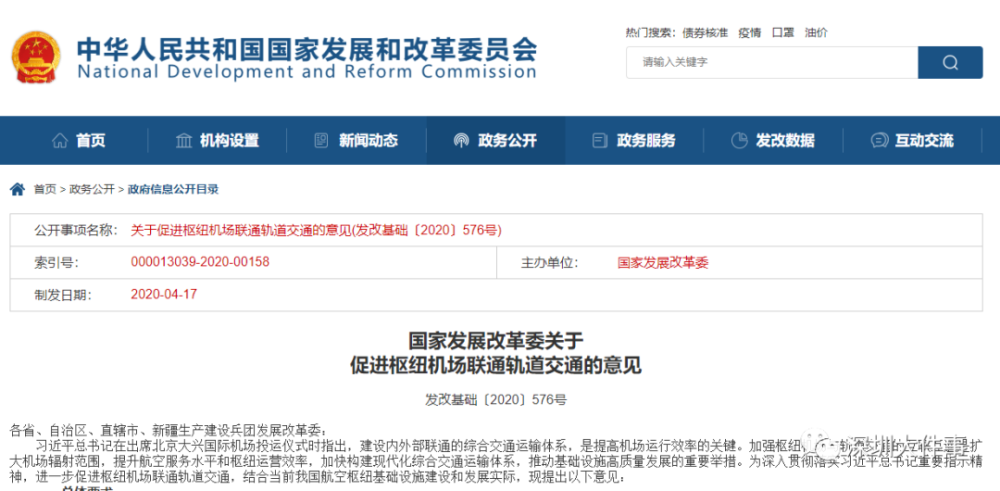
Task: Click hot search term 油价
Action: (816, 33)
